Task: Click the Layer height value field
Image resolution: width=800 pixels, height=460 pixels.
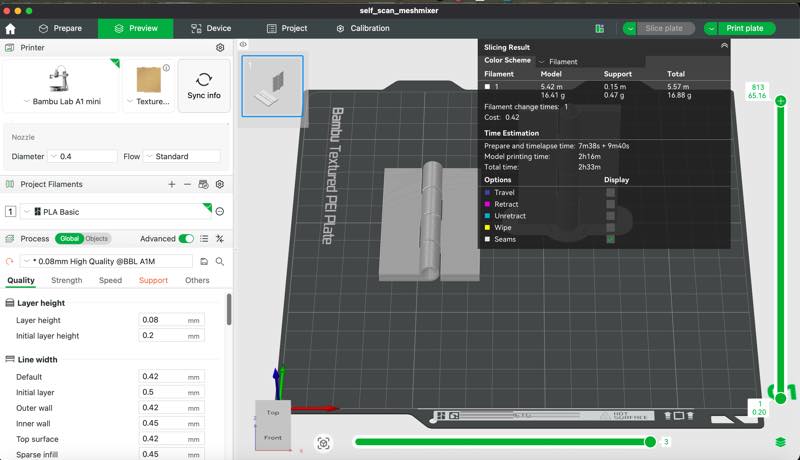Action: pyautogui.click(x=171, y=320)
